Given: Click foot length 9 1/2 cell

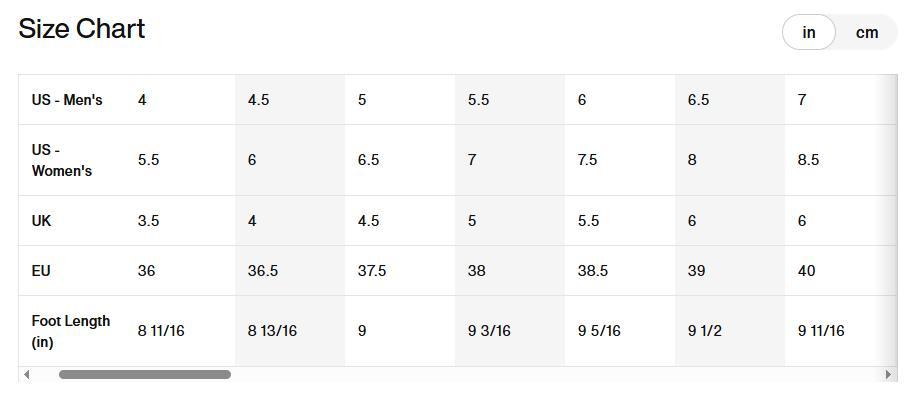Looking at the screenshot, I should (705, 331).
